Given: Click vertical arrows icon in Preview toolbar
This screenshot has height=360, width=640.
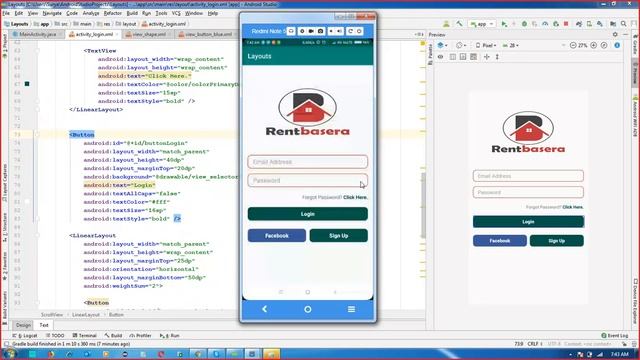Looking at the screenshot, I should point(497,57).
